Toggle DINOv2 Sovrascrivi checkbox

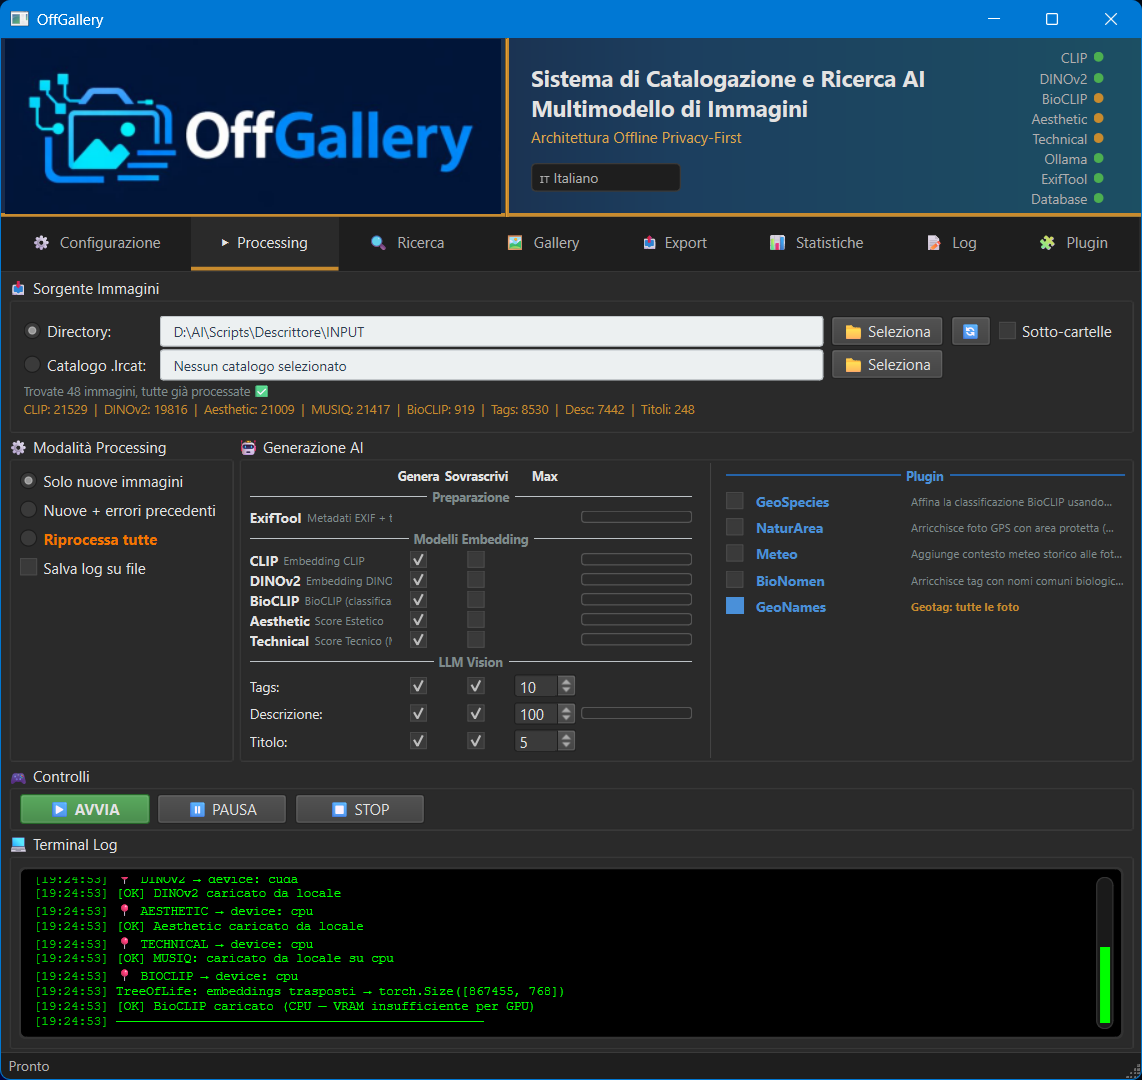[x=476, y=580]
